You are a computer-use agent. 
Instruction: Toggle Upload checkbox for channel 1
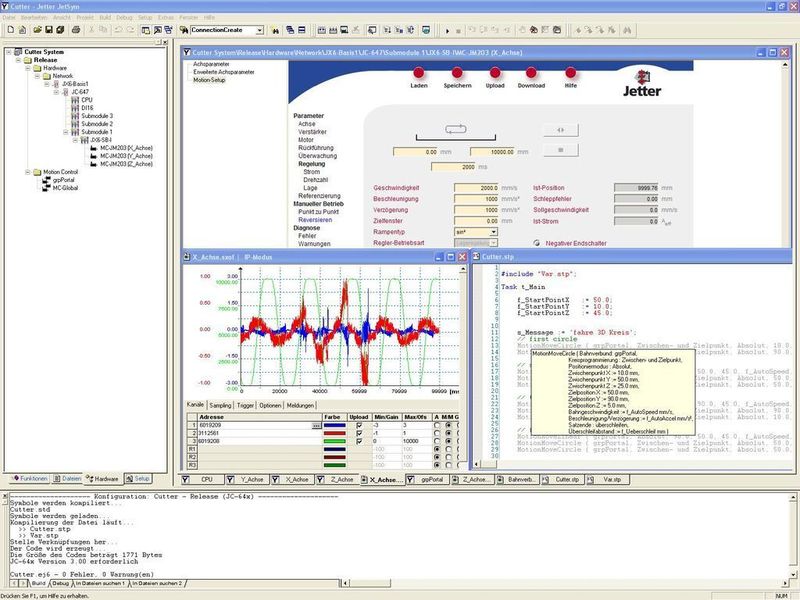(x=359, y=425)
